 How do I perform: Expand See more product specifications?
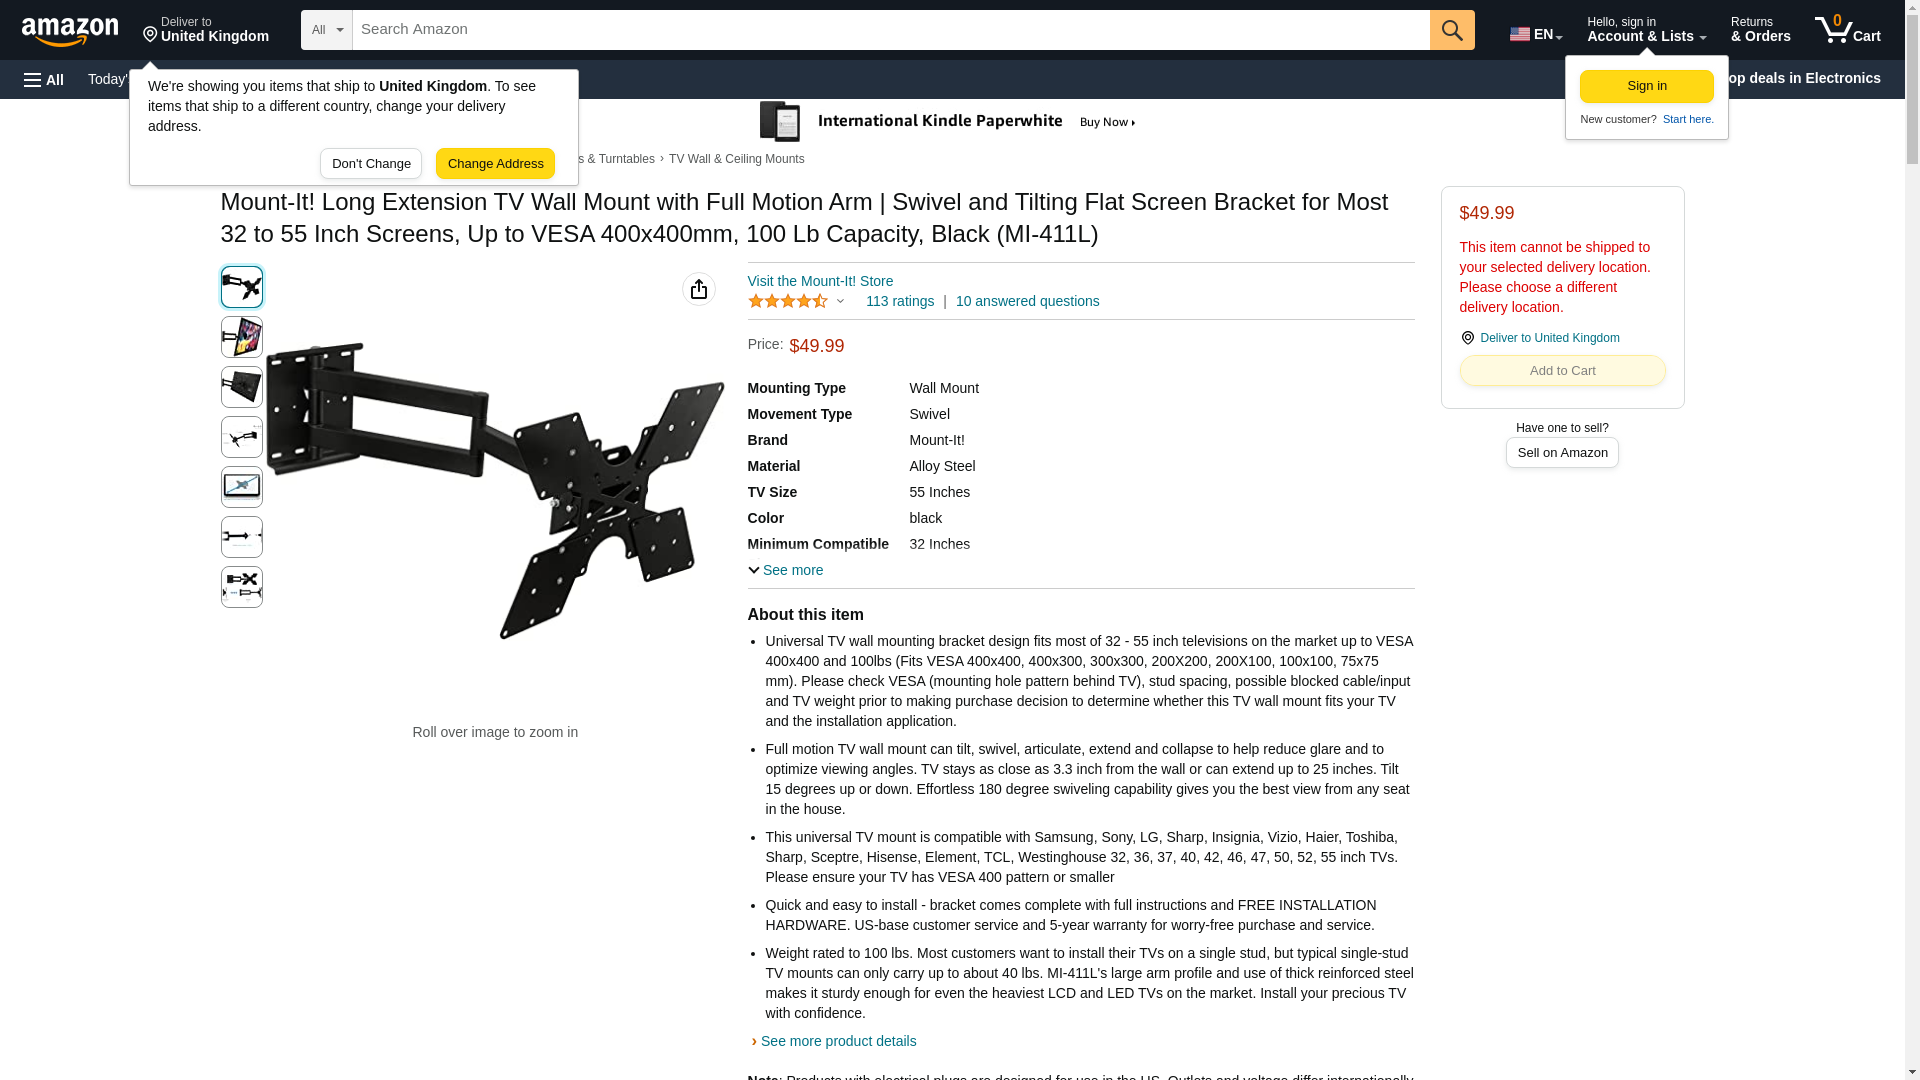(786, 570)
